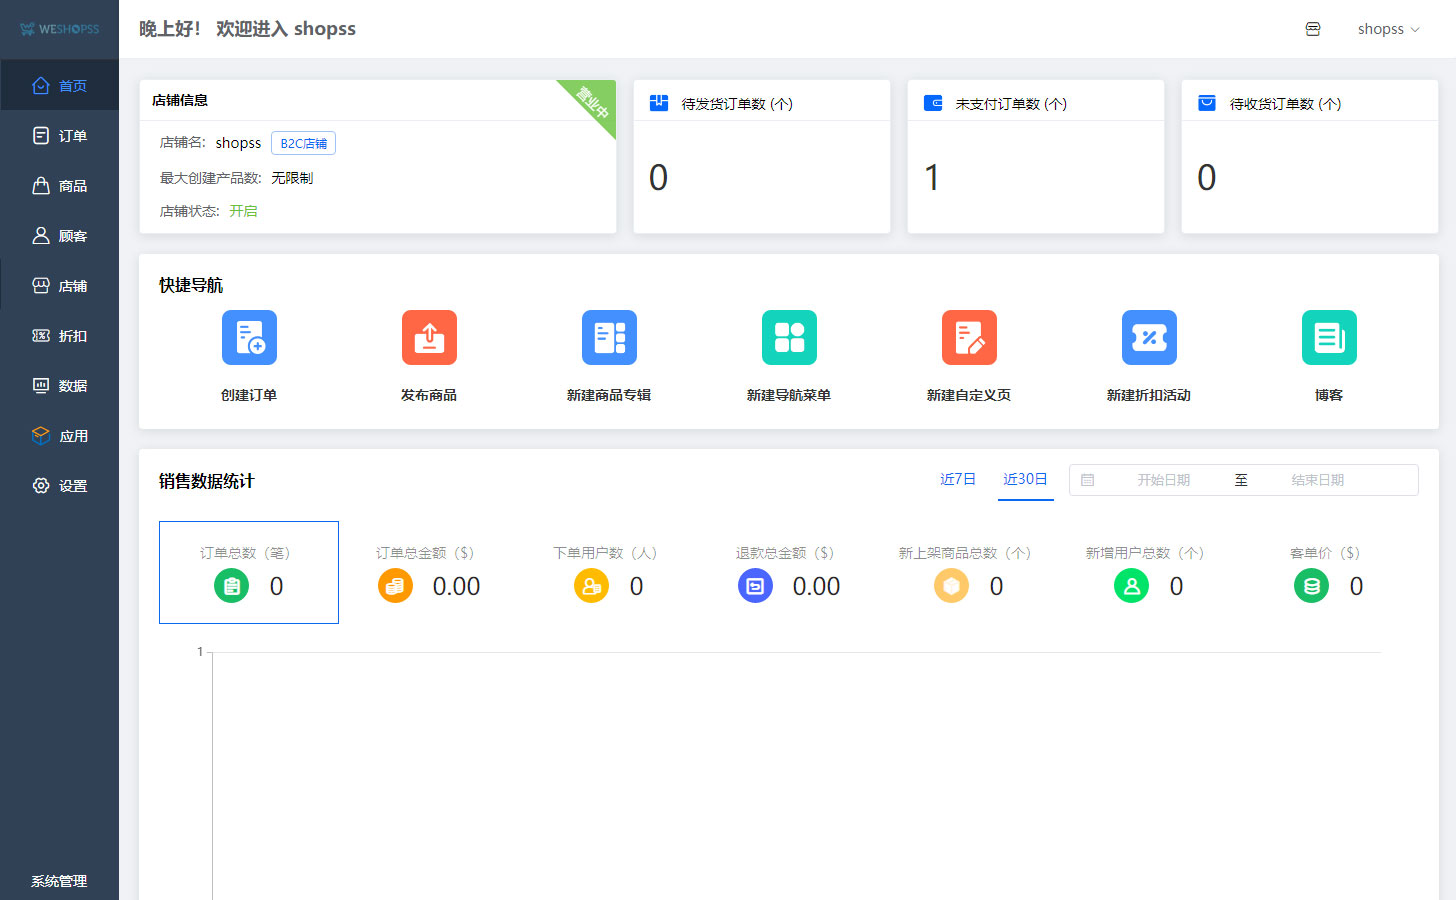Click the 新建自定义页 icon
Image resolution: width=1456 pixels, height=900 pixels.
pyautogui.click(x=969, y=338)
